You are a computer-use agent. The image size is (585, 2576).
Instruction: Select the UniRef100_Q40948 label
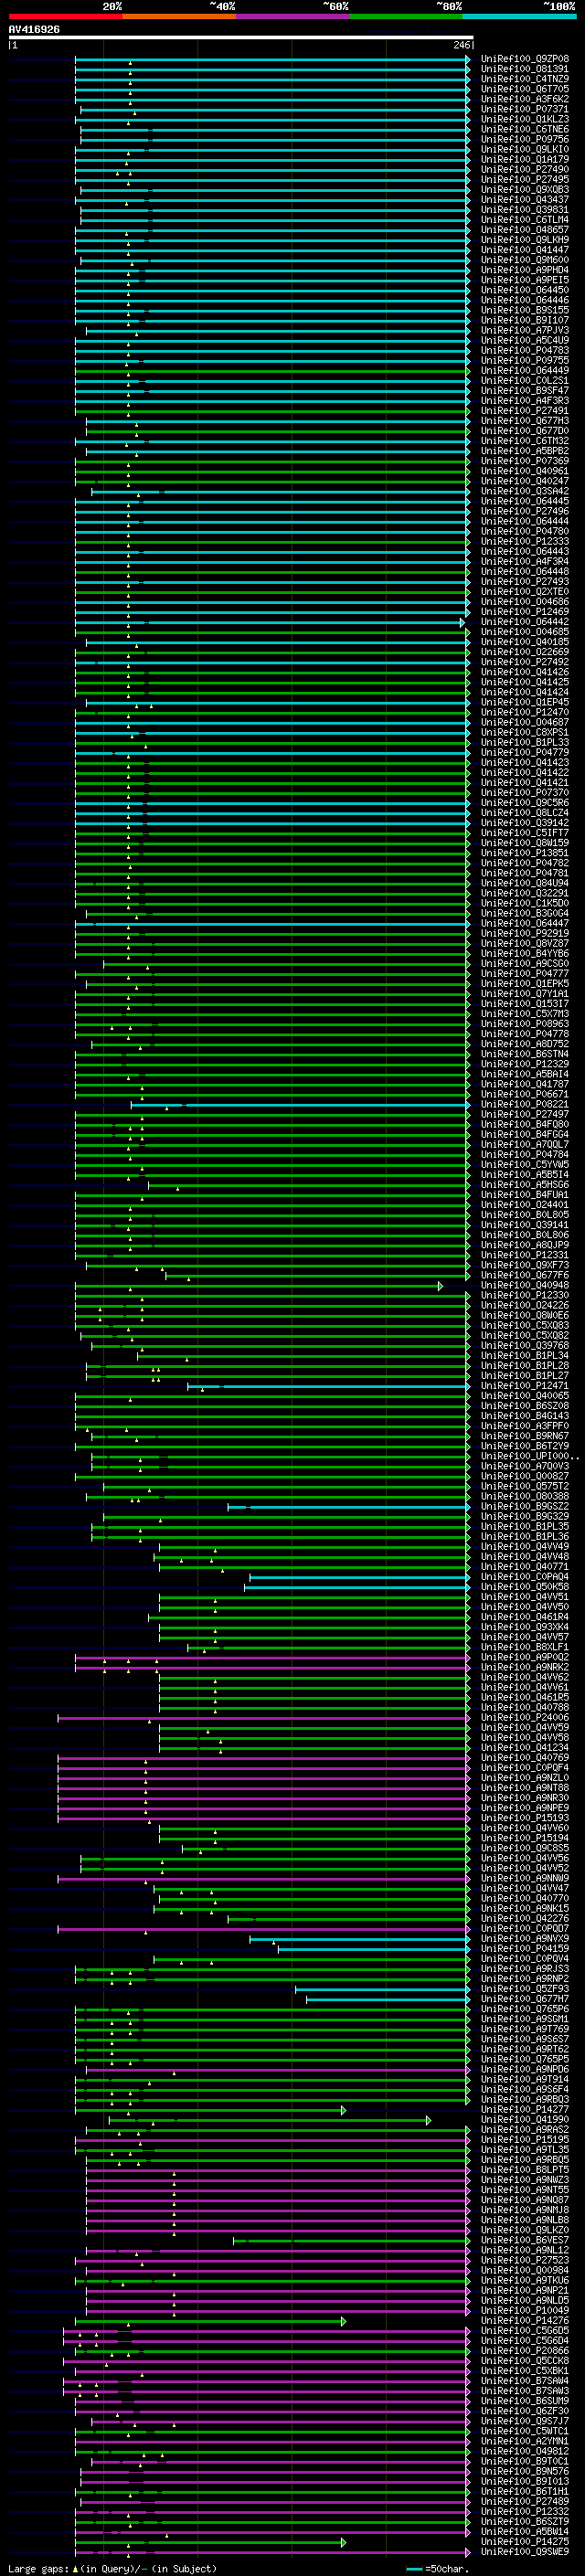click(x=525, y=1285)
